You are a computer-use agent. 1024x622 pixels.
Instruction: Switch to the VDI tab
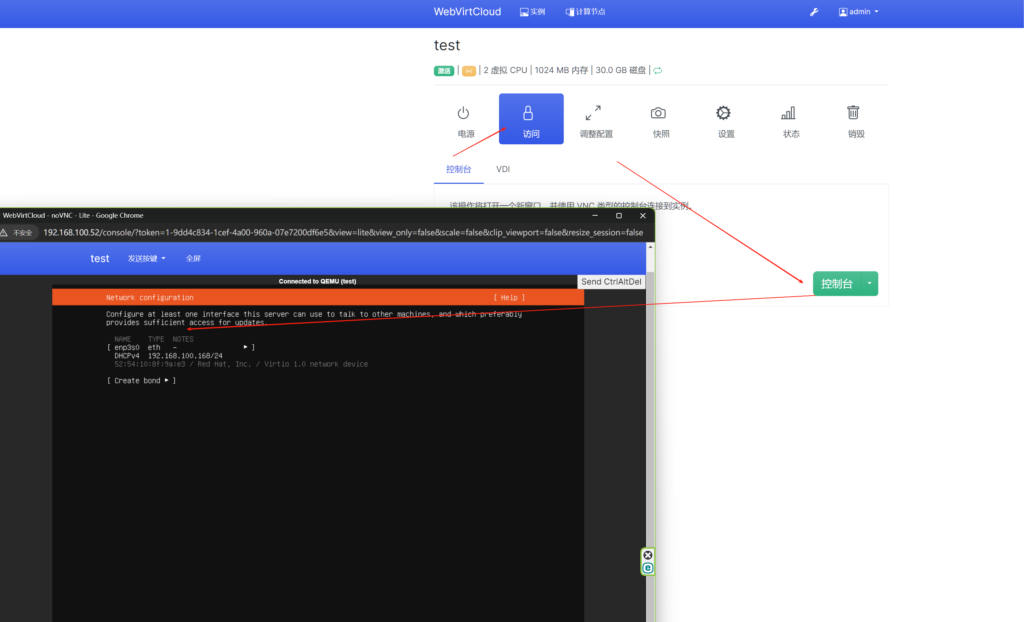coord(503,170)
